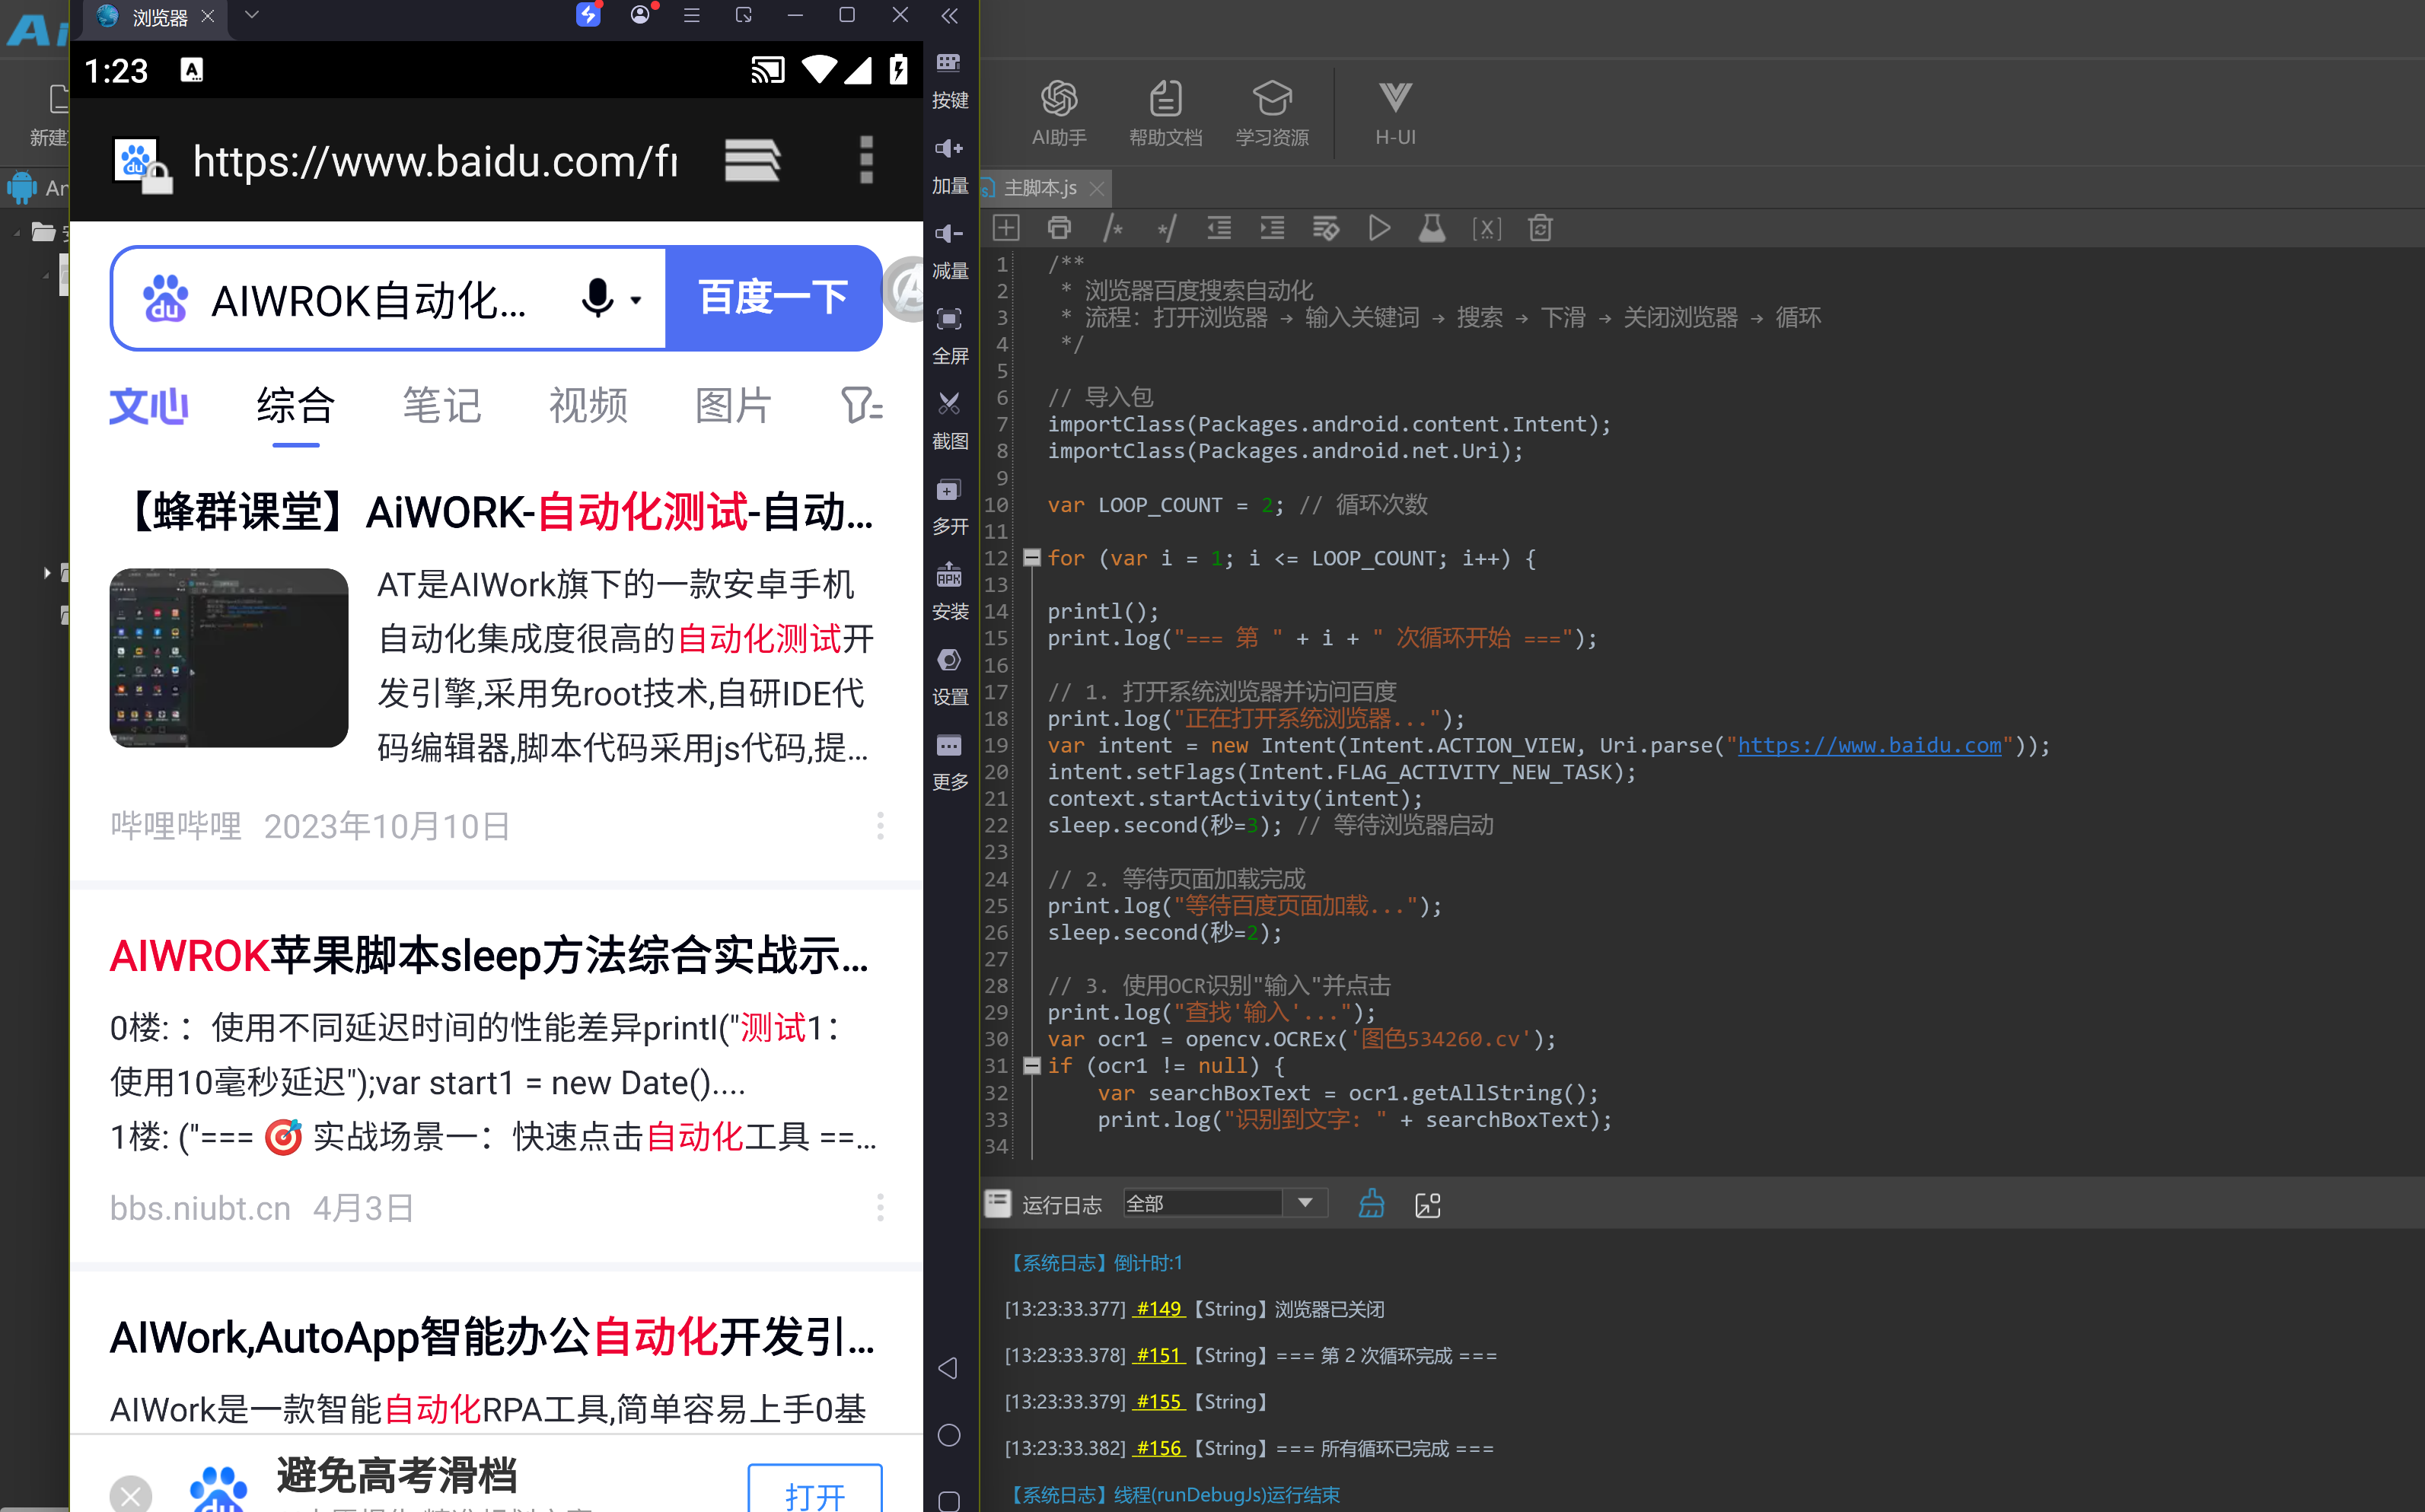Open log line link #151
2425x1512 pixels.
1159,1355
